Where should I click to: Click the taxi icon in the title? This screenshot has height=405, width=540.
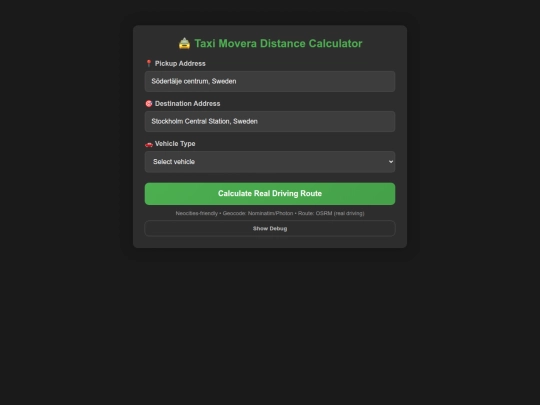pos(185,43)
